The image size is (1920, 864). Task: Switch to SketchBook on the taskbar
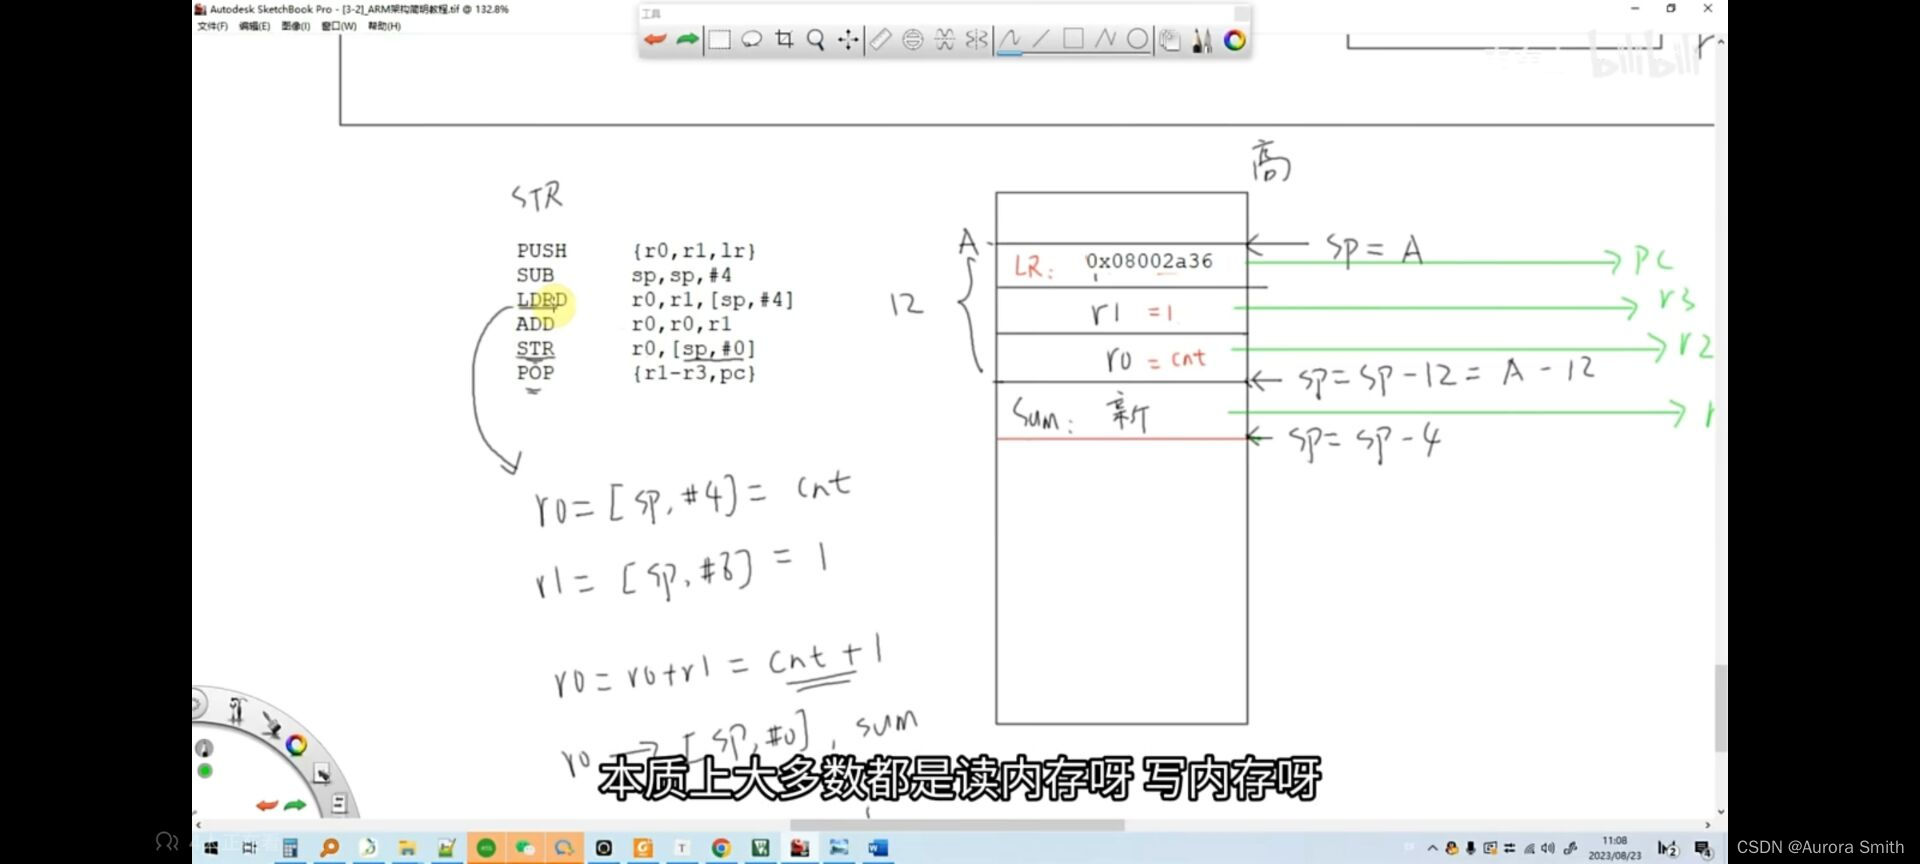[x=800, y=848]
